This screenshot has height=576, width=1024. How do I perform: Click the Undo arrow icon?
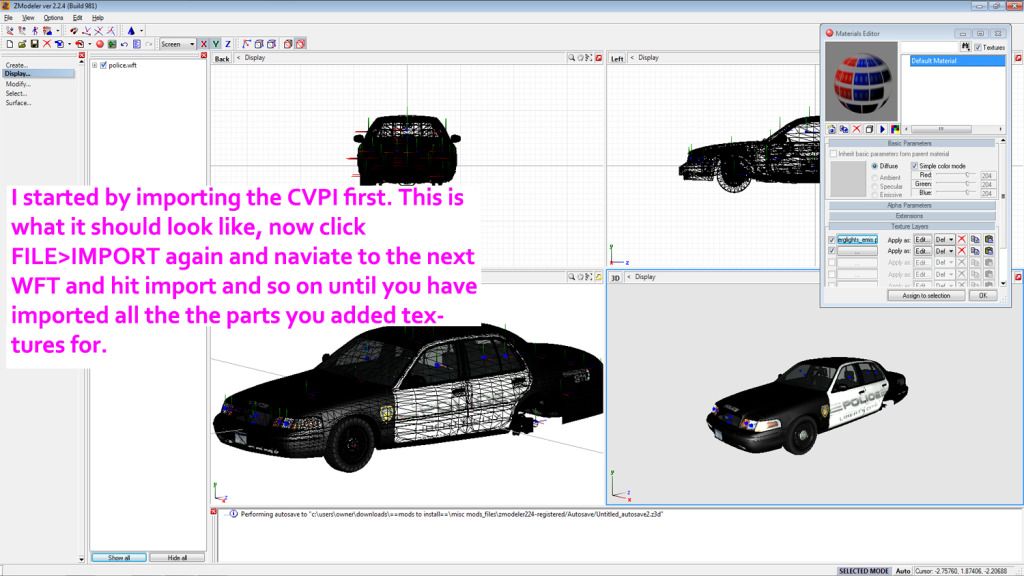point(124,44)
